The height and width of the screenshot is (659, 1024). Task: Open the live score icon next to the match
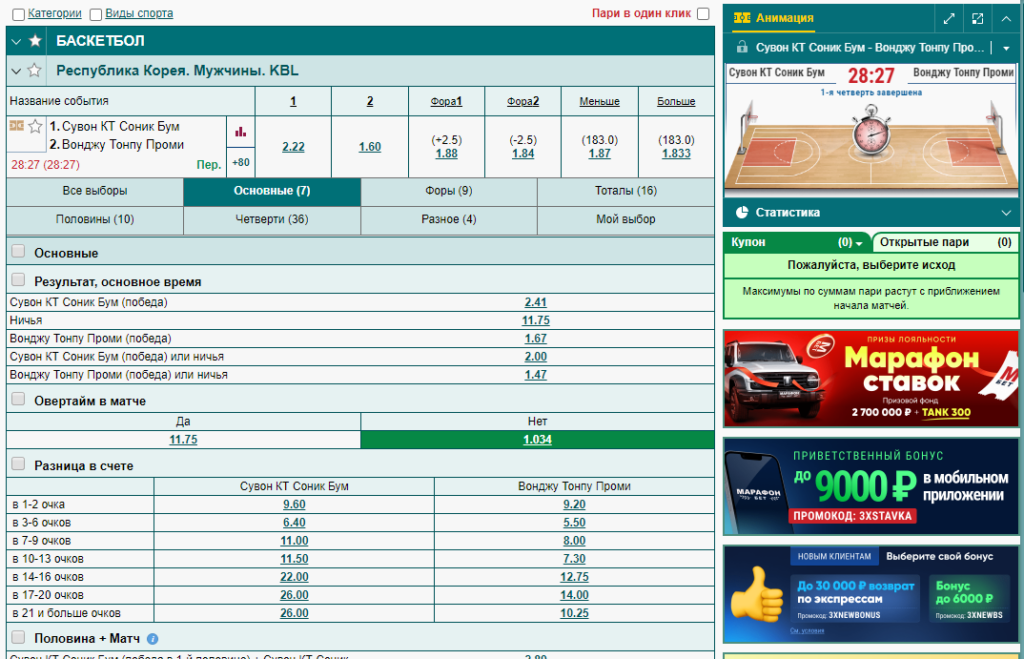pos(16,125)
